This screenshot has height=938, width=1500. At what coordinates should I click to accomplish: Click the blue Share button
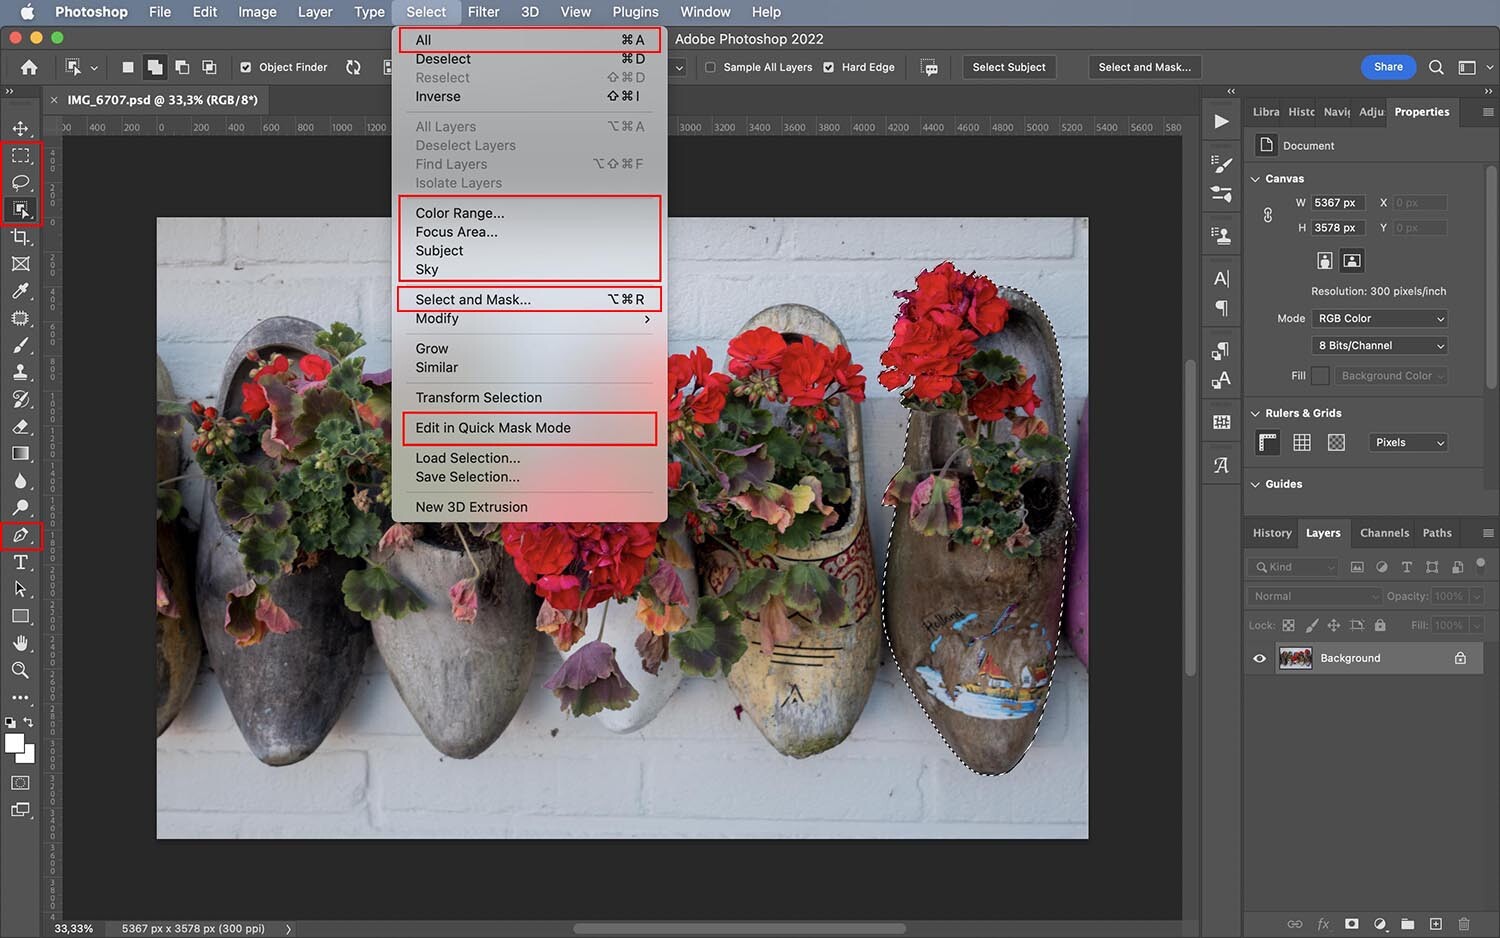coord(1388,67)
